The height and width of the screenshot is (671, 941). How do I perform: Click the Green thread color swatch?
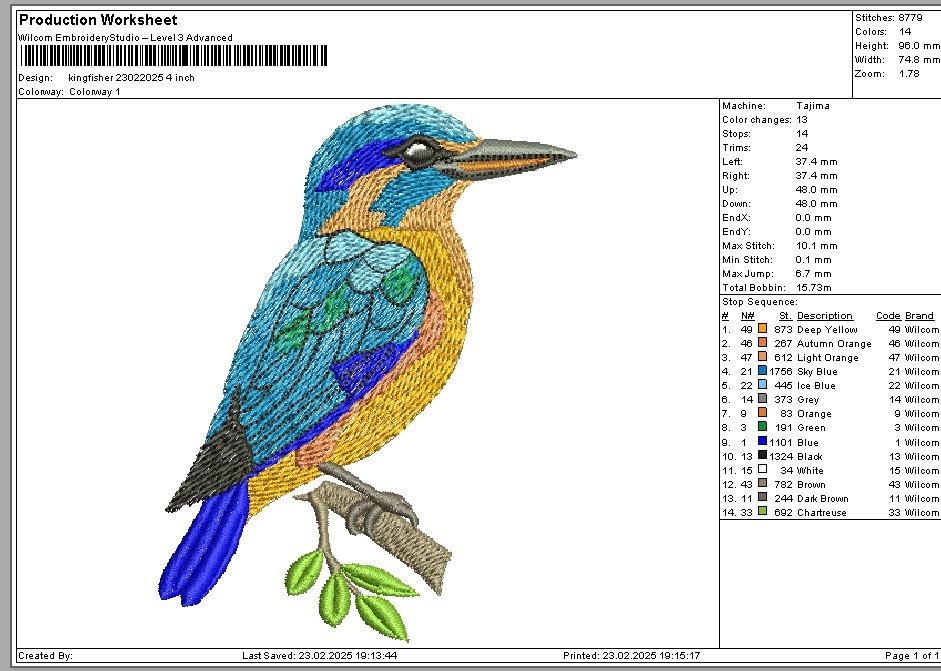coord(763,427)
